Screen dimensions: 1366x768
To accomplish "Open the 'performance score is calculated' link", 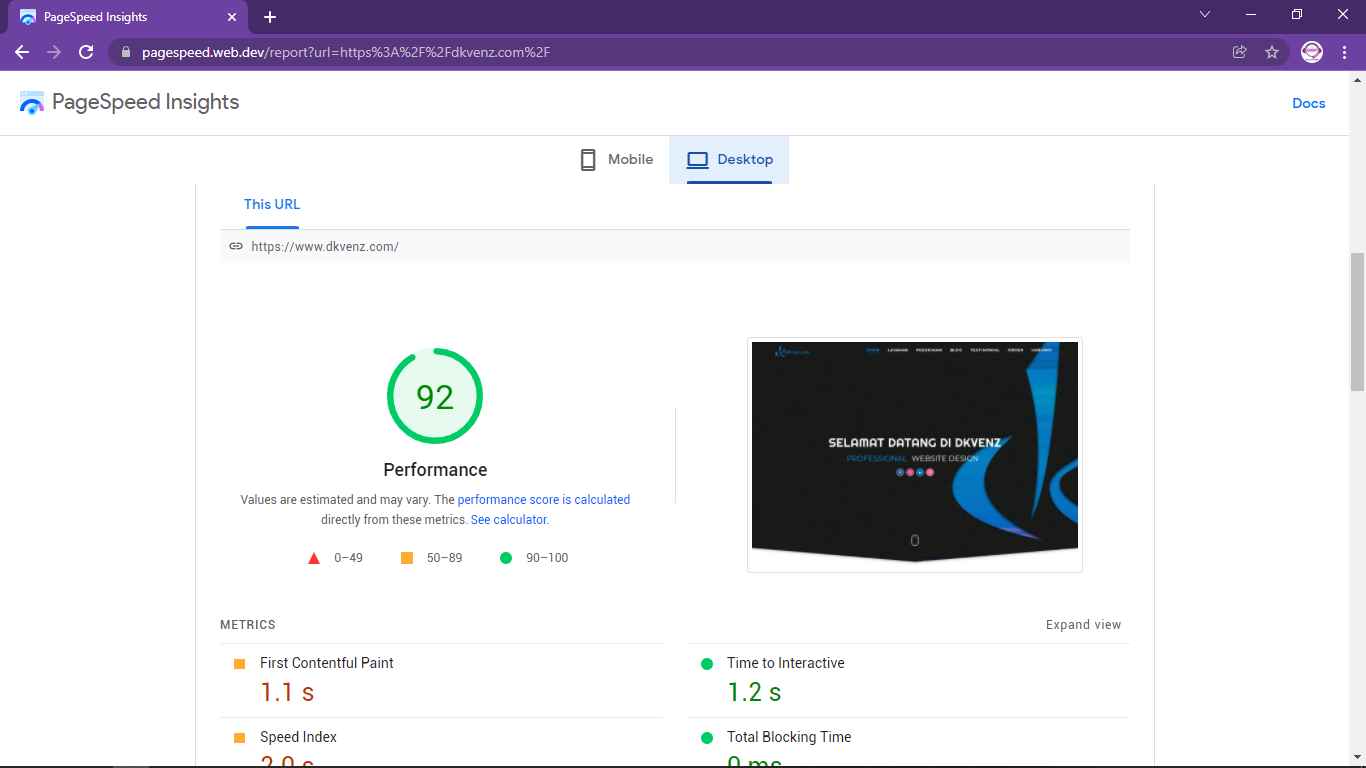I will pyautogui.click(x=544, y=500).
